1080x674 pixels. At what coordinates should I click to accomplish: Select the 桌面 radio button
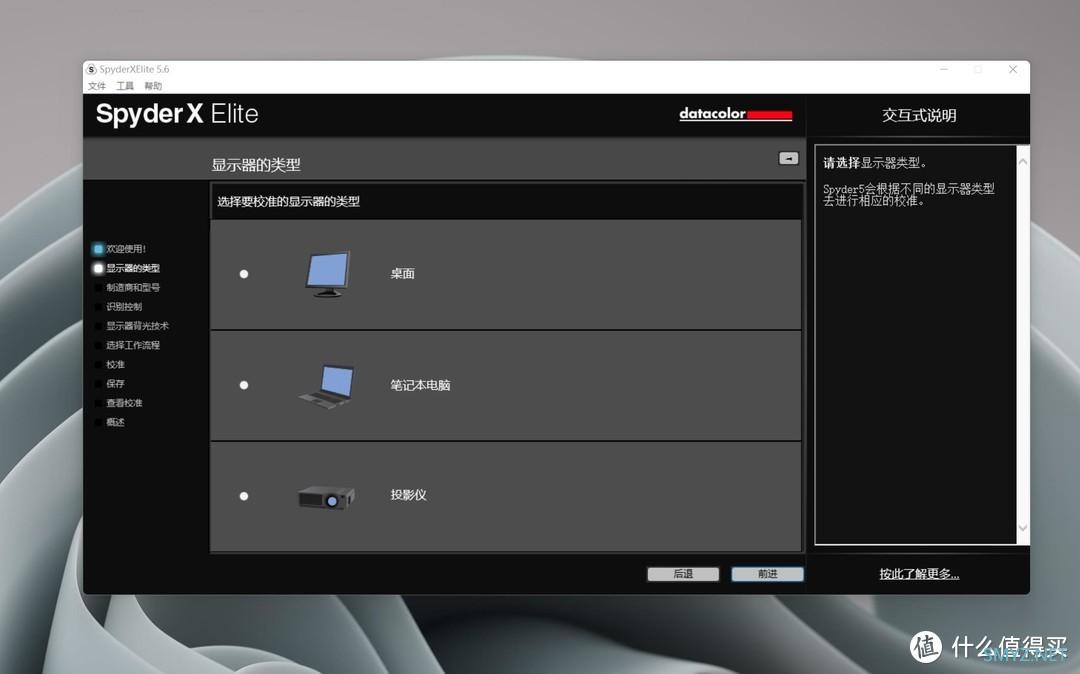pyautogui.click(x=244, y=274)
